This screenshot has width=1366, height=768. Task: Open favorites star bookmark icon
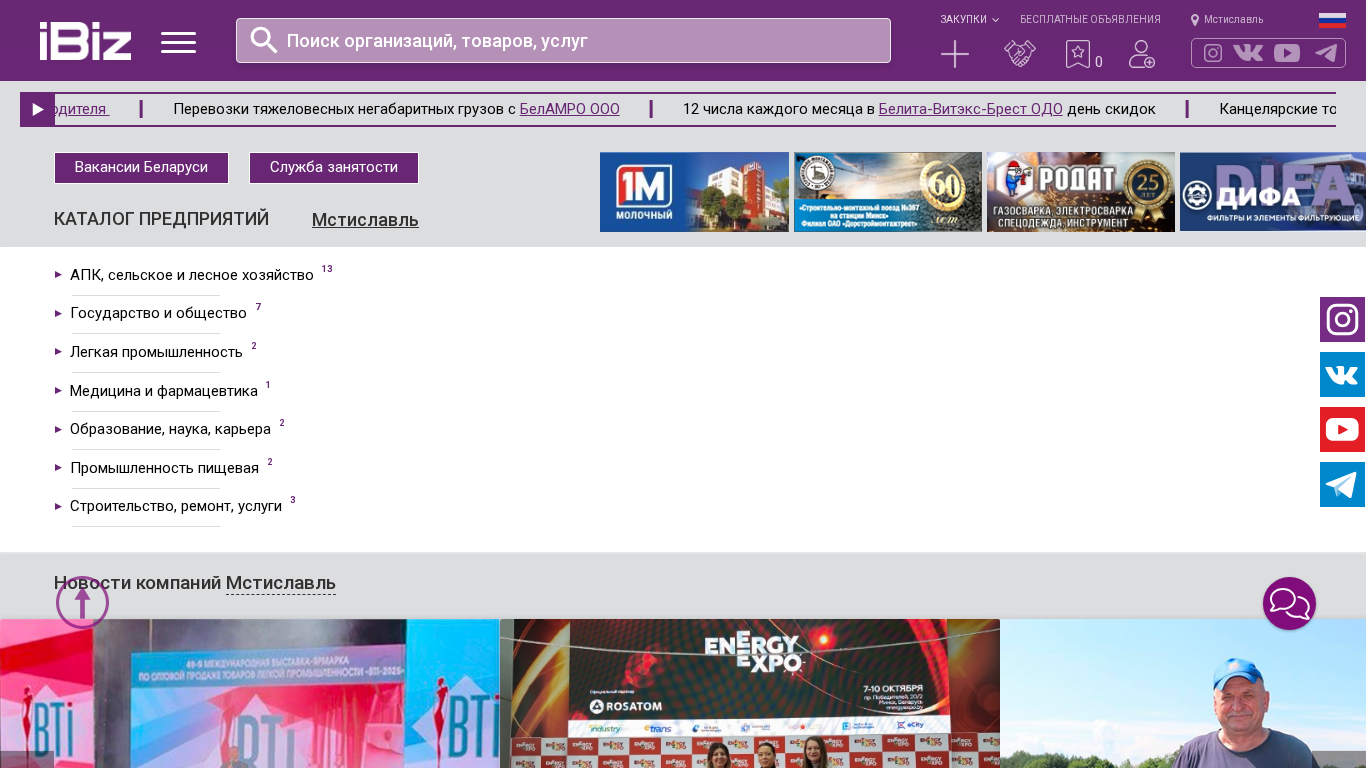click(1078, 54)
